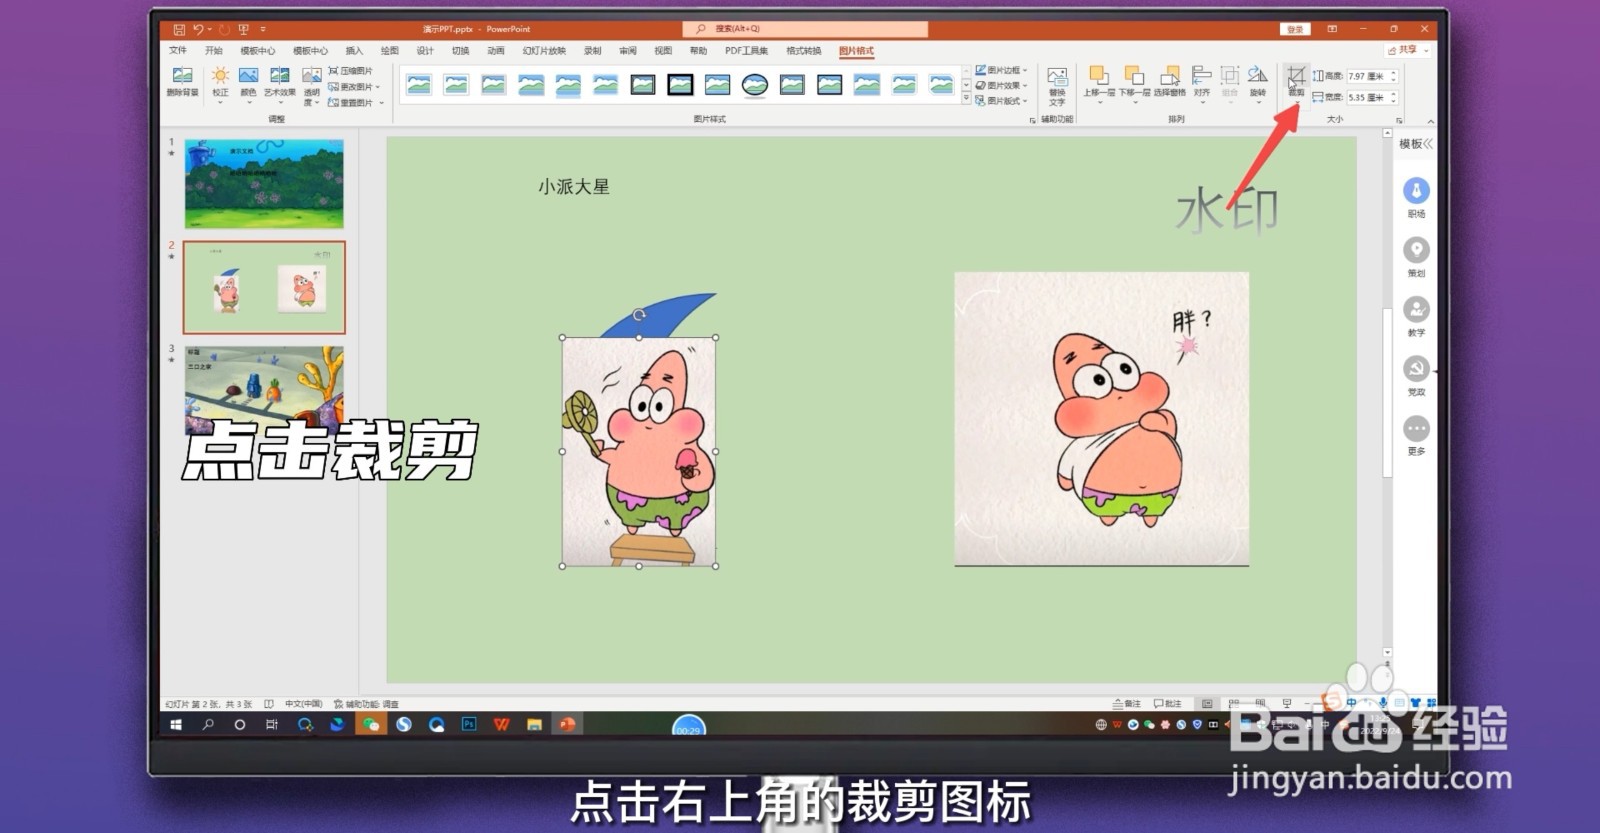
Task: Click Reset Picture (重置图片)
Action: [x=354, y=102]
